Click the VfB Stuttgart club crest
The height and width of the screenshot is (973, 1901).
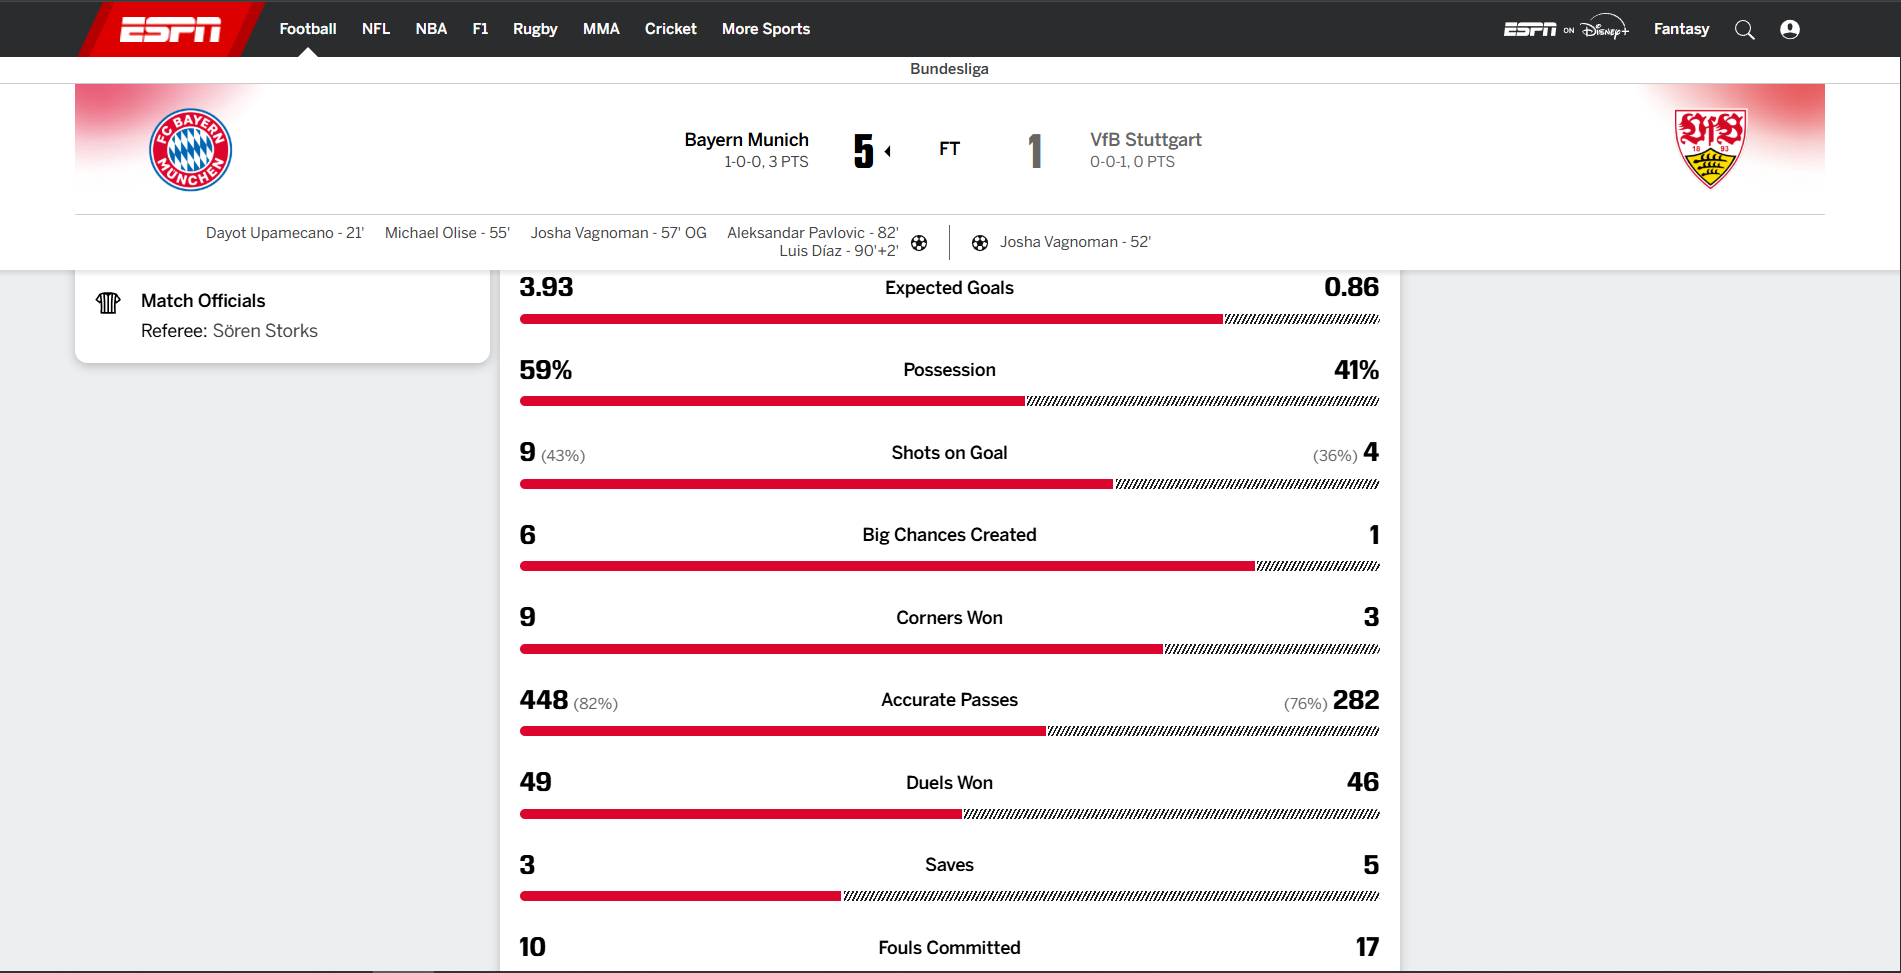tap(1710, 149)
